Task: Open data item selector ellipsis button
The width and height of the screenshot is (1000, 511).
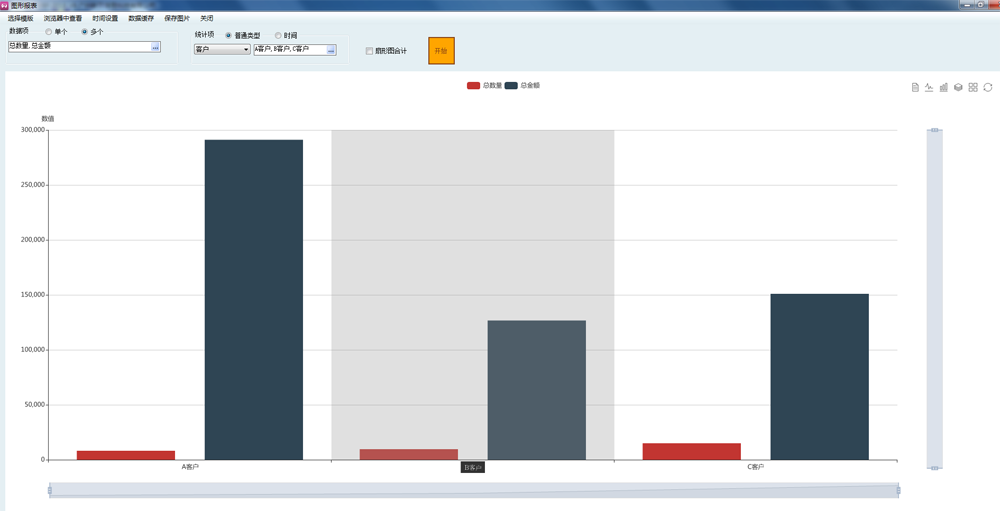Action: (155, 47)
